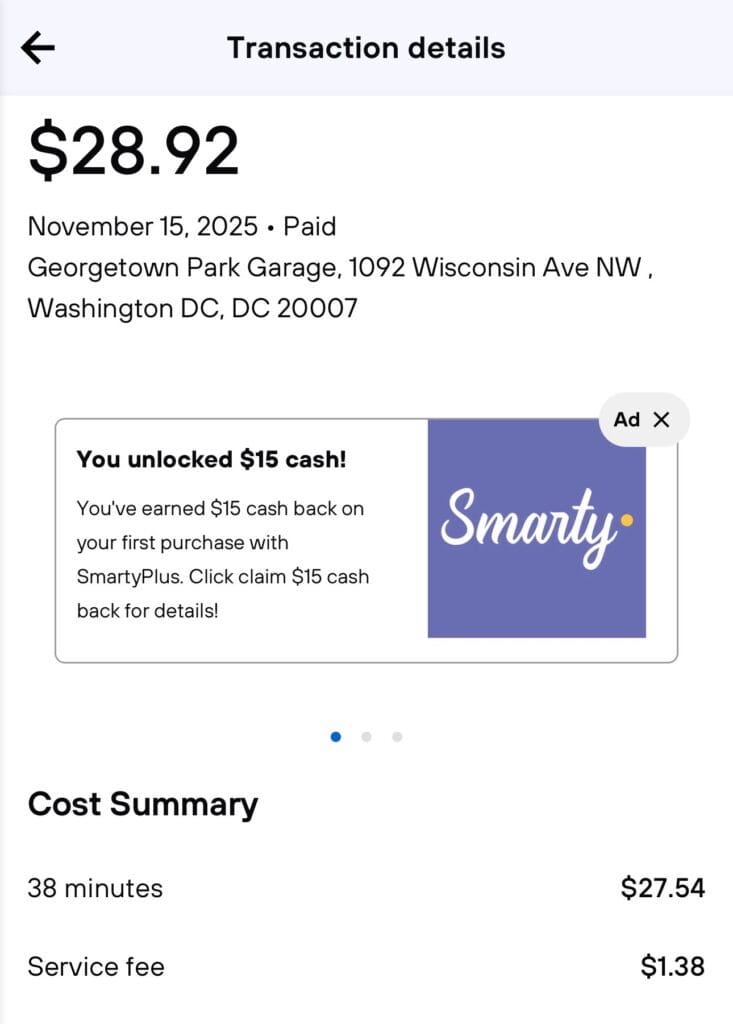Tap the $1.38 service fee amount

tap(672, 967)
